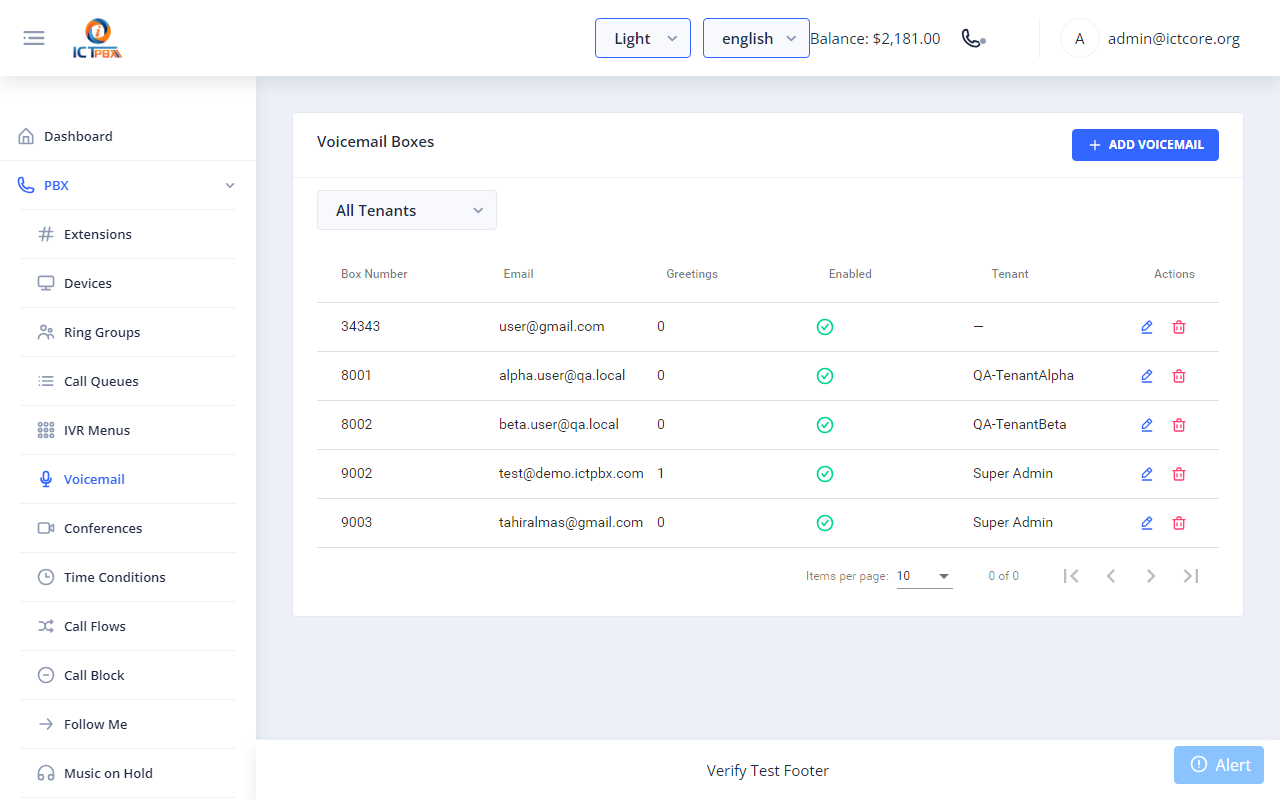This screenshot has height=800, width=1280.
Task: Click enabled checkmark for box 8001
Action: tap(825, 376)
